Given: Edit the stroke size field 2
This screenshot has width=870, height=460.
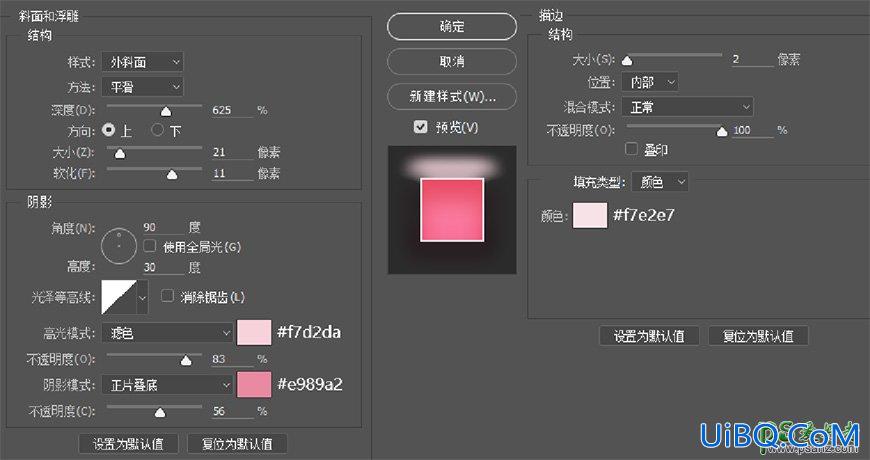Looking at the screenshot, I should pyautogui.click(x=752, y=59).
